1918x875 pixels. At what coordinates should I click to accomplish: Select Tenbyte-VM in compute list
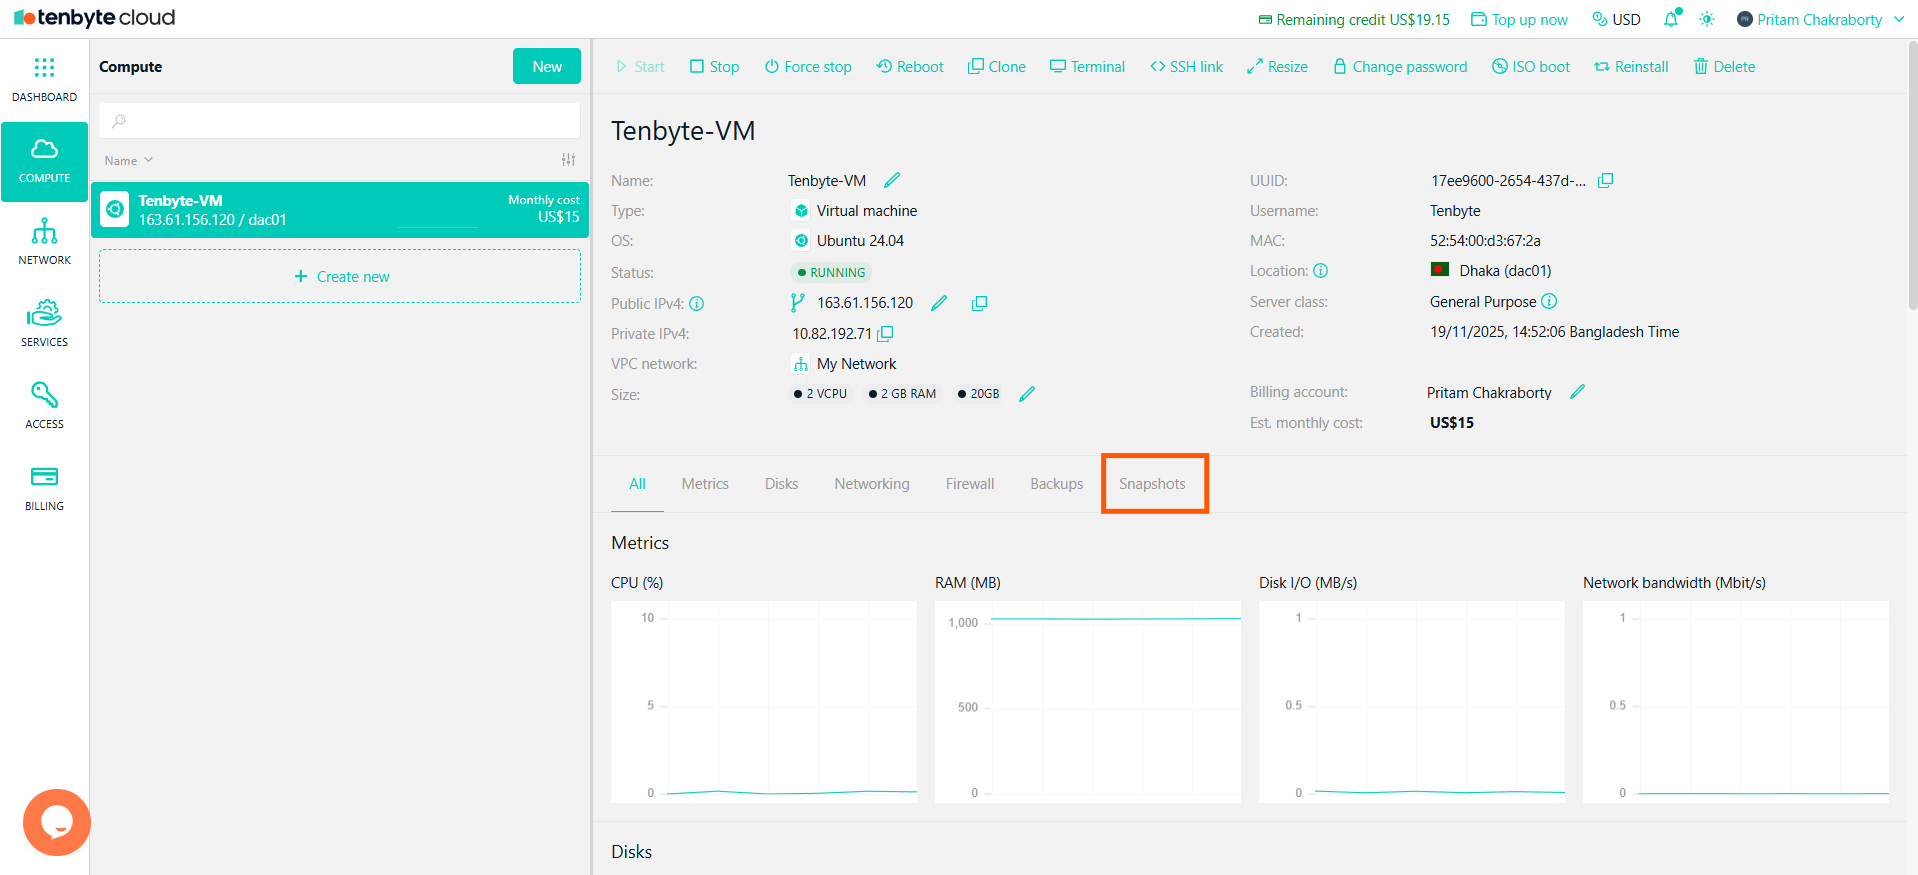(340, 210)
